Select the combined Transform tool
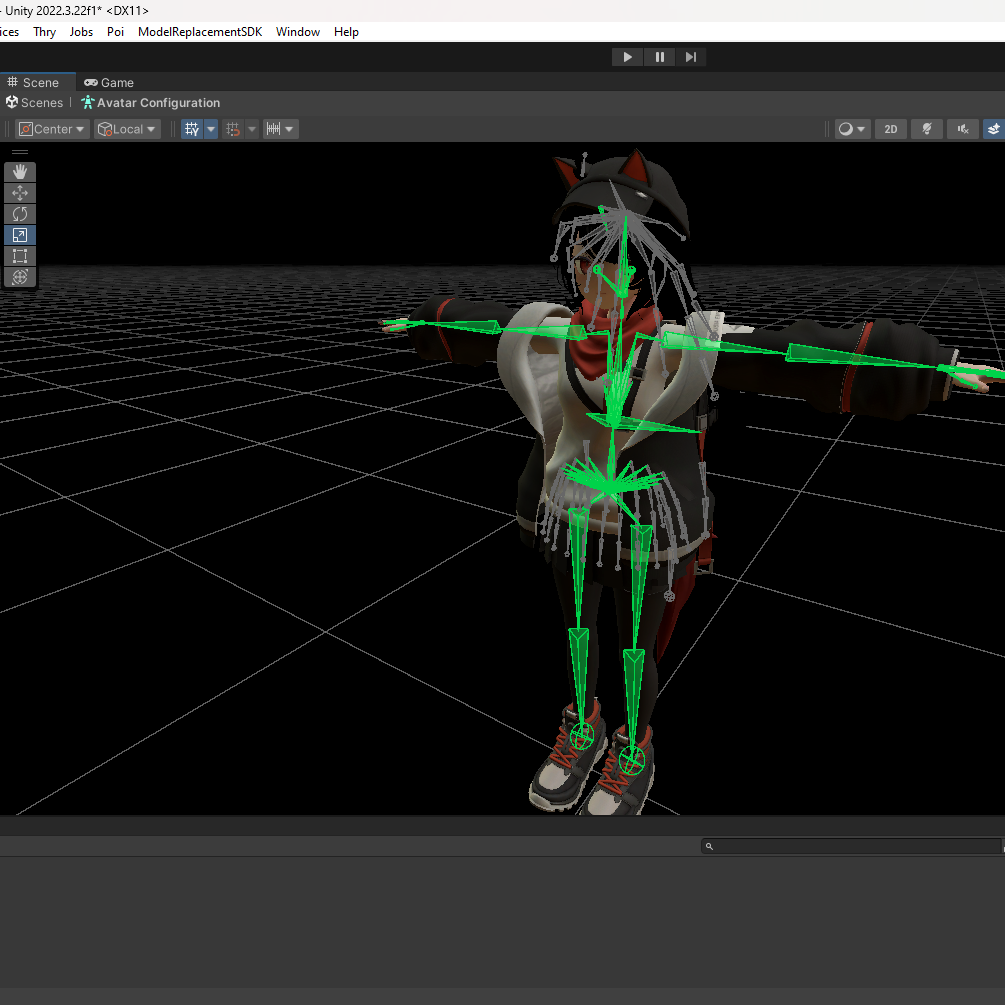 click(x=19, y=277)
